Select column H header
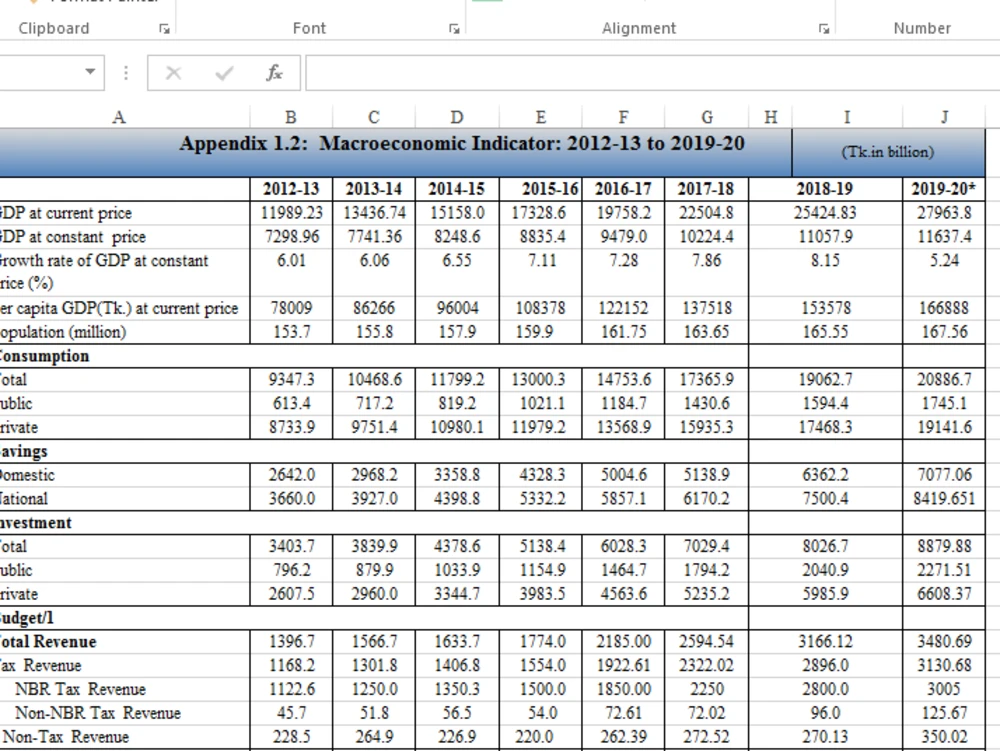The image size is (1000, 751). pos(770,117)
